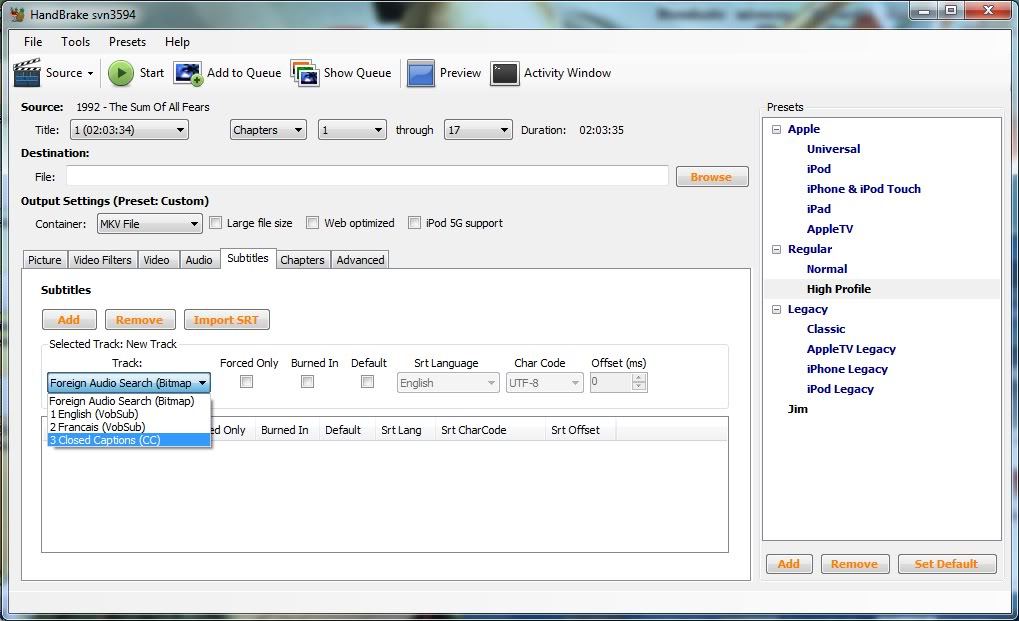Open the Help menu
Screen dimensions: 1019x621
[177, 42]
